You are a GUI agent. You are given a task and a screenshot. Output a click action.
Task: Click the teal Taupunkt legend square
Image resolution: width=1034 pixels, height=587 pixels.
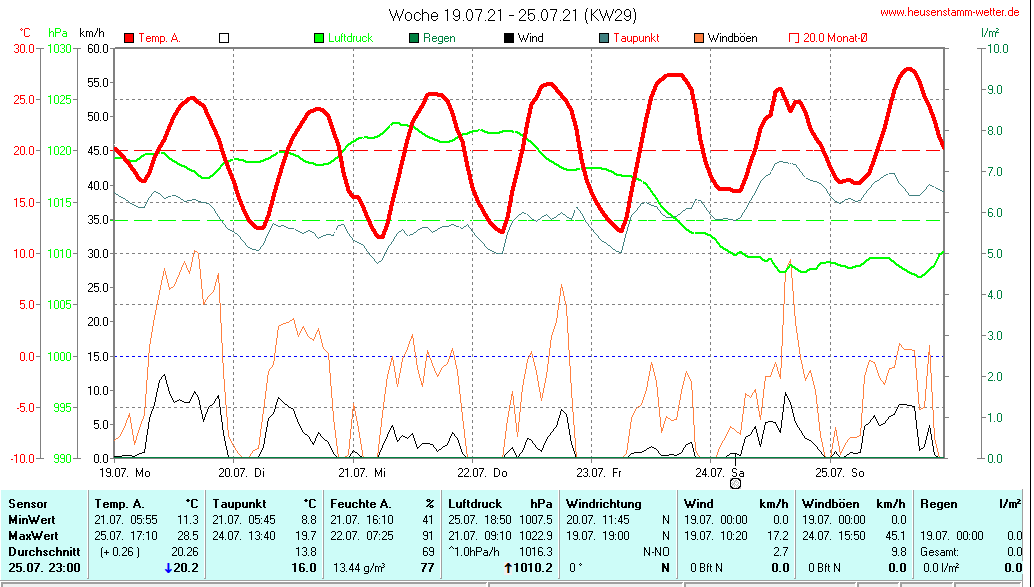coord(604,38)
